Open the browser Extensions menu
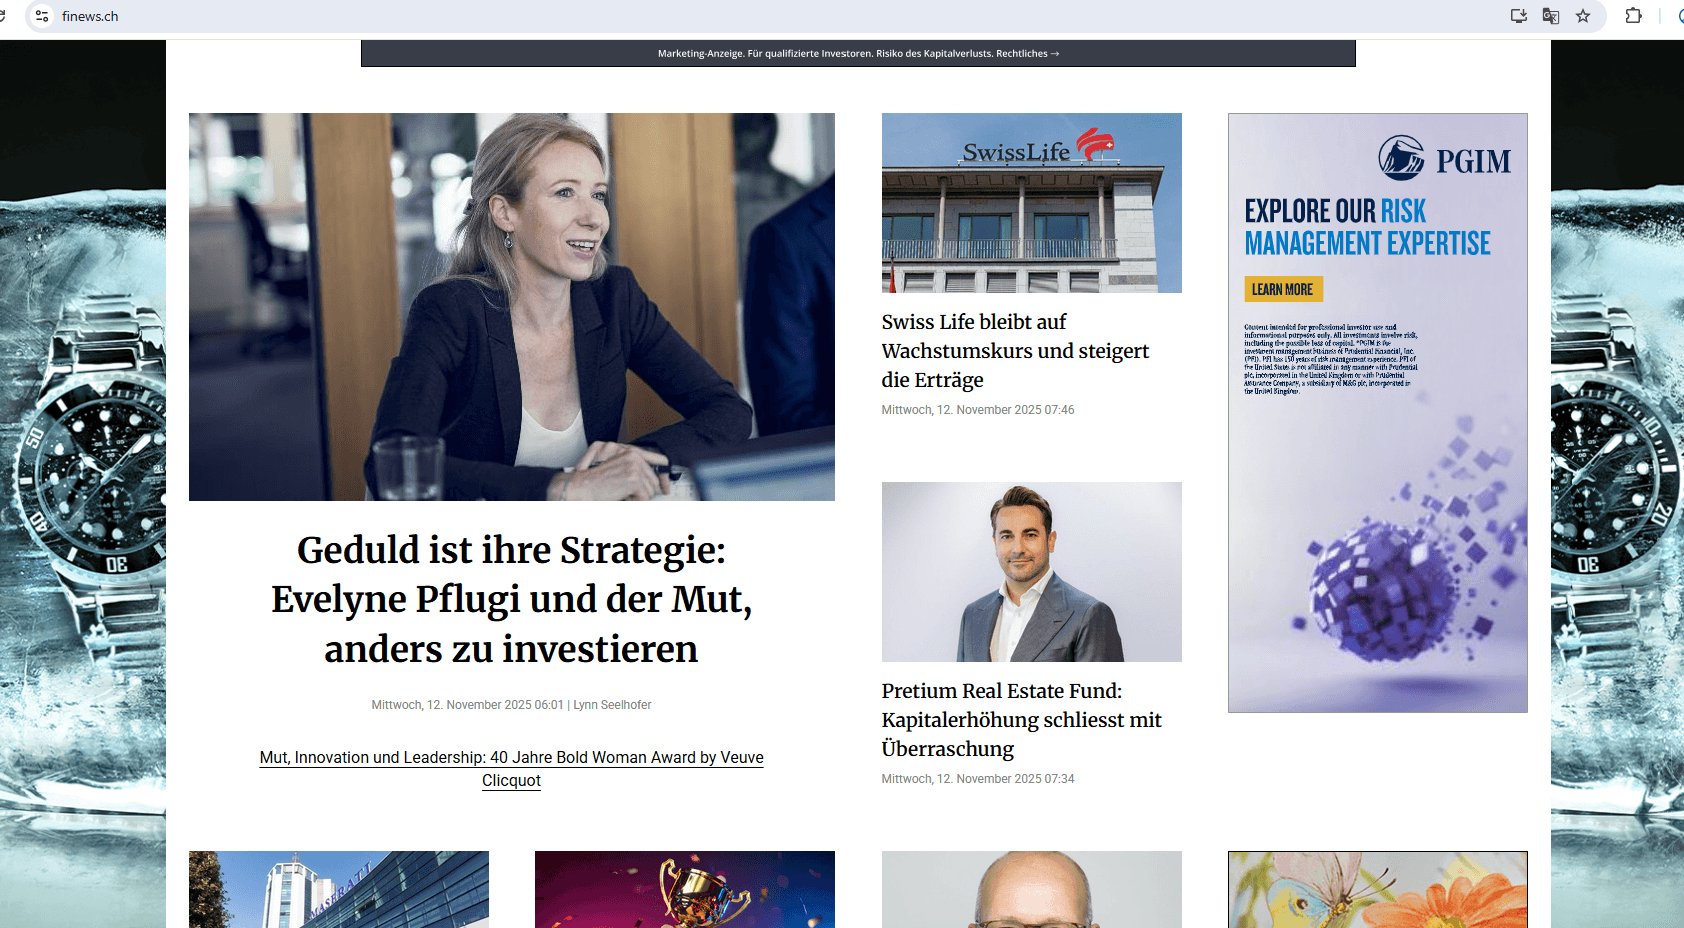The image size is (1684, 928). (x=1633, y=16)
